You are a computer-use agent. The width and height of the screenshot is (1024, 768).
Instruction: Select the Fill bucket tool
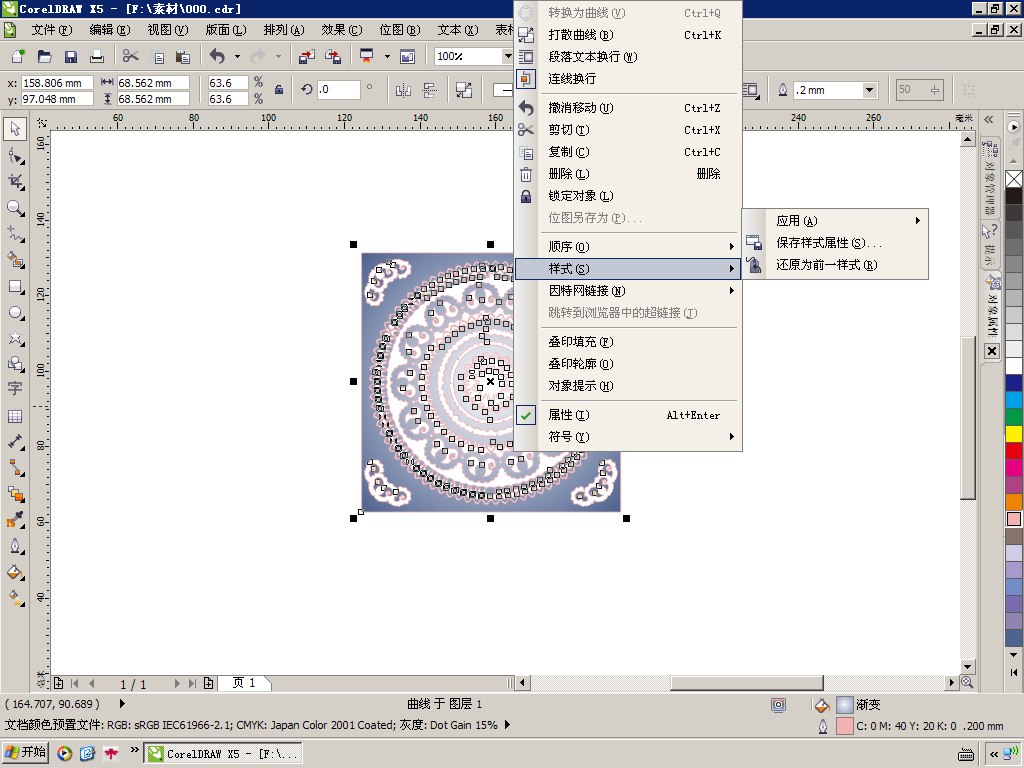click(15, 573)
